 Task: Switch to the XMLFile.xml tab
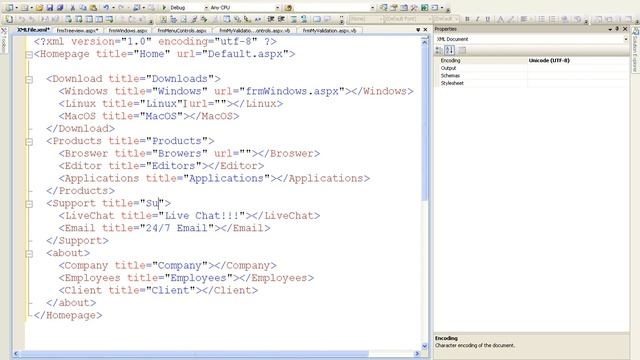click(x=33, y=30)
